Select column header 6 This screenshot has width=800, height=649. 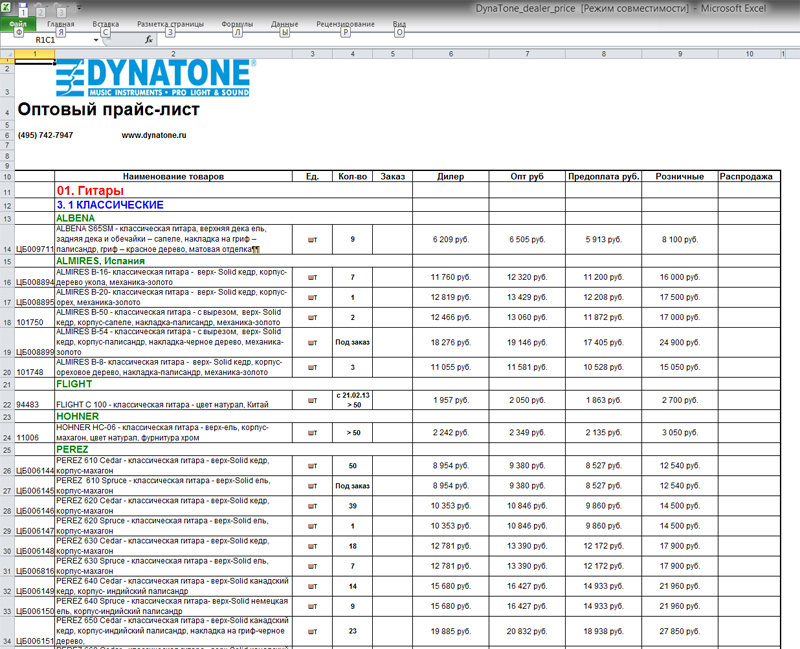pos(451,54)
